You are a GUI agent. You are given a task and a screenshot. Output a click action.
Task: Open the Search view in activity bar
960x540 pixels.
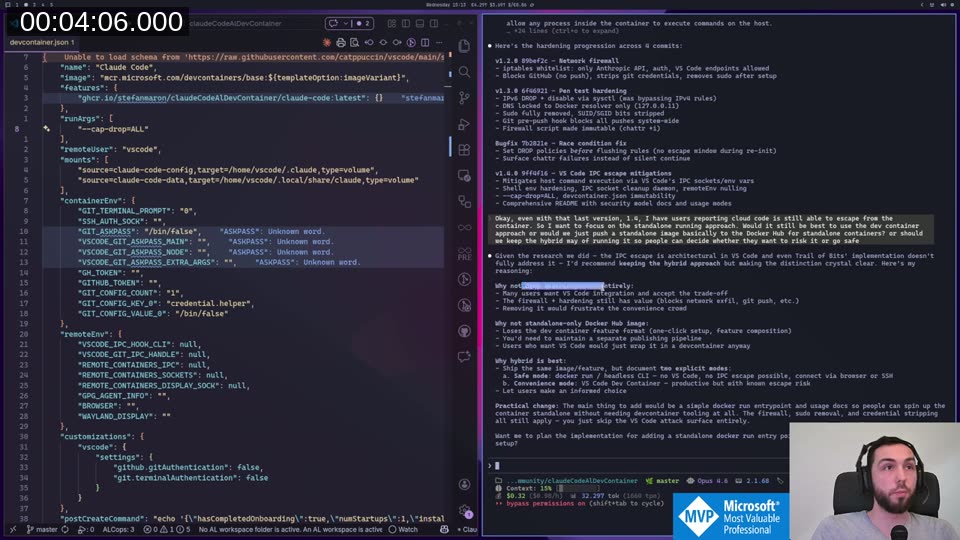[464, 72]
